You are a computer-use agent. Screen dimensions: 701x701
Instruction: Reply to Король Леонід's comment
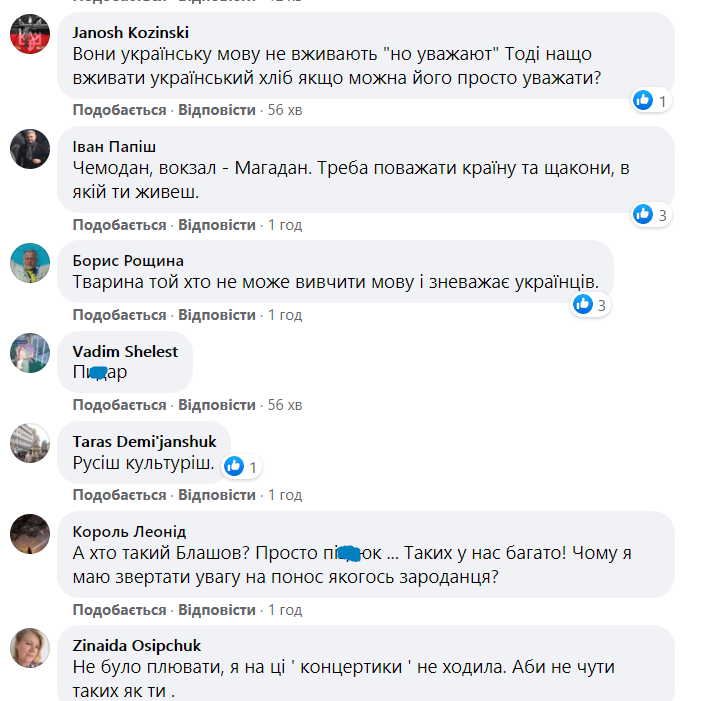pos(217,610)
